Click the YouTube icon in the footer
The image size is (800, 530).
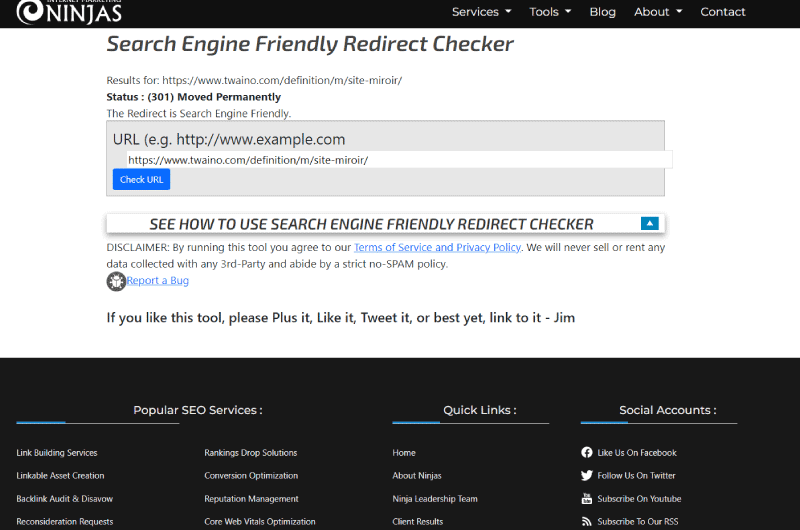[587, 498]
